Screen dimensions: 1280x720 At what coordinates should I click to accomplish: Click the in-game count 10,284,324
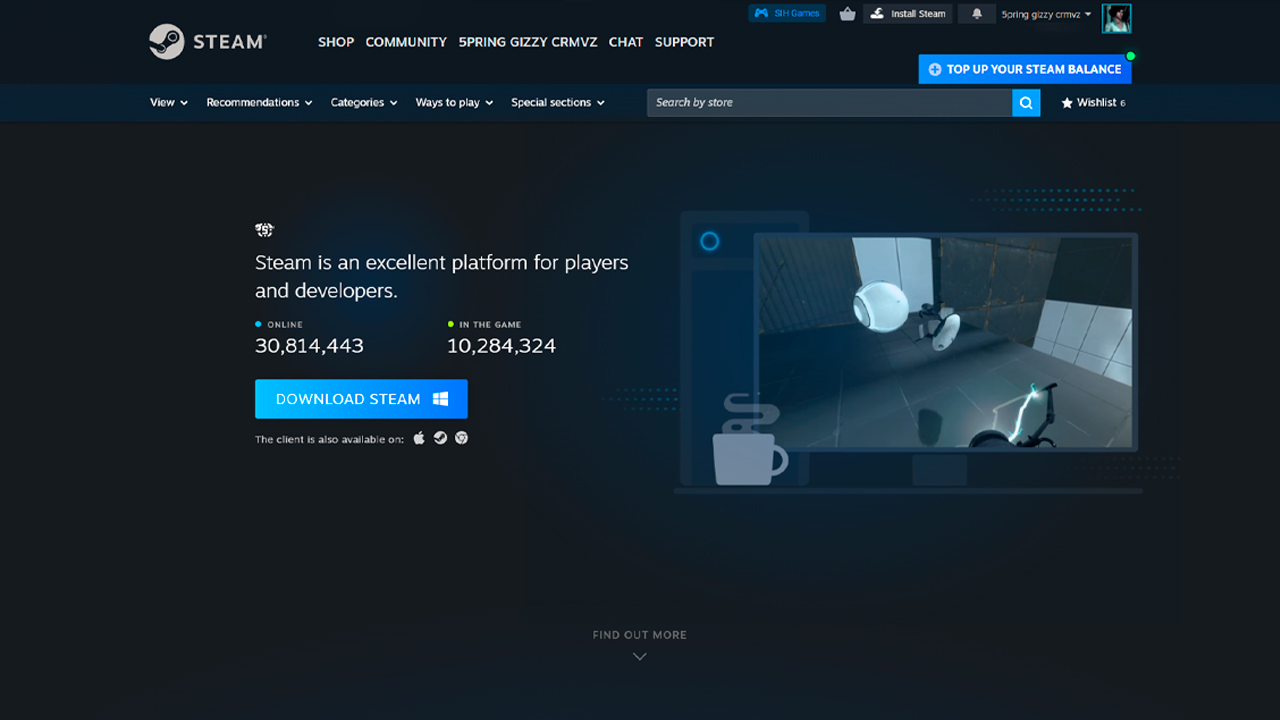pyautogui.click(x=501, y=346)
